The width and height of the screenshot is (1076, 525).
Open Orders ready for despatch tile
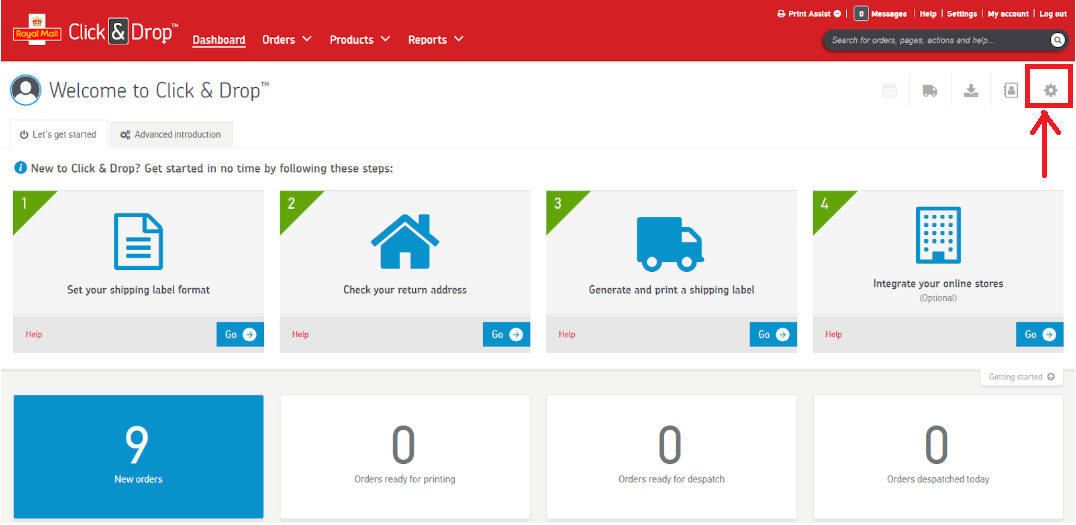[x=671, y=456]
